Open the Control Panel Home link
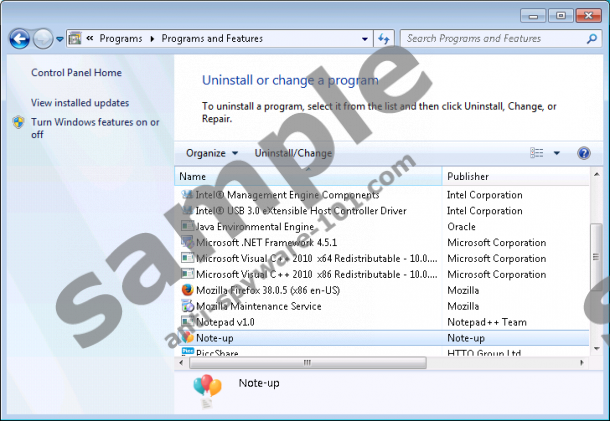The image size is (610, 421). [x=76, y=73]
